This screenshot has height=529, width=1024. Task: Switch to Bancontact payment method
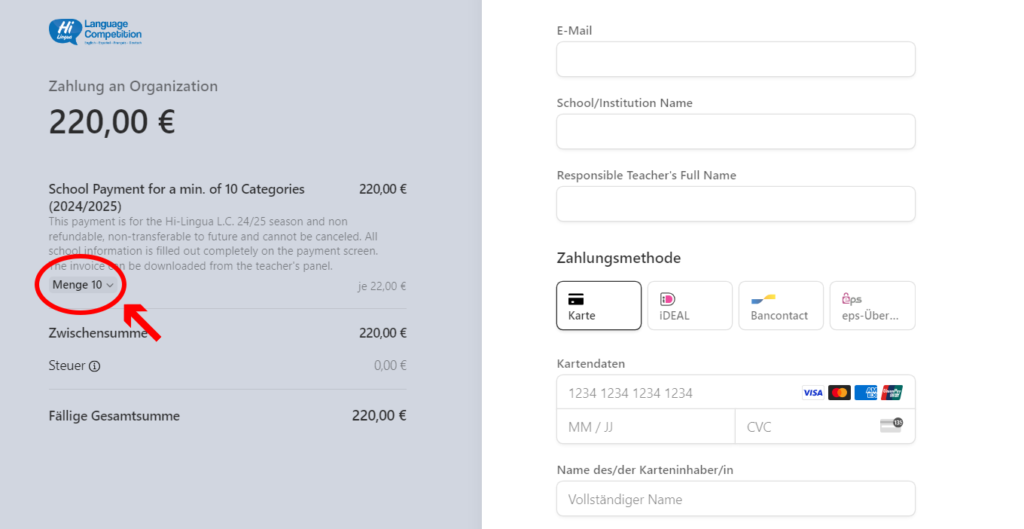click(780, 305)
